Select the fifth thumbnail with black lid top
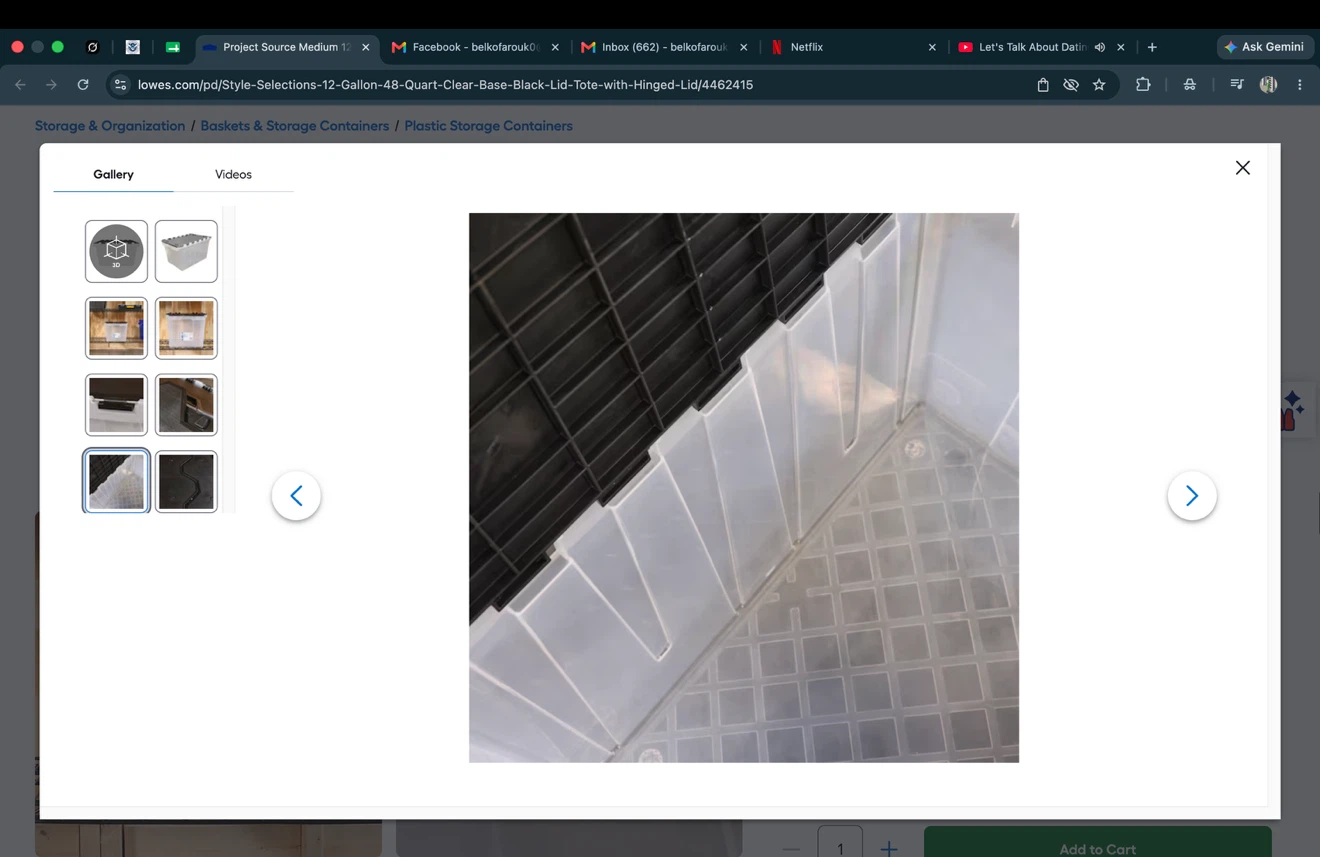 coord(116,405)
